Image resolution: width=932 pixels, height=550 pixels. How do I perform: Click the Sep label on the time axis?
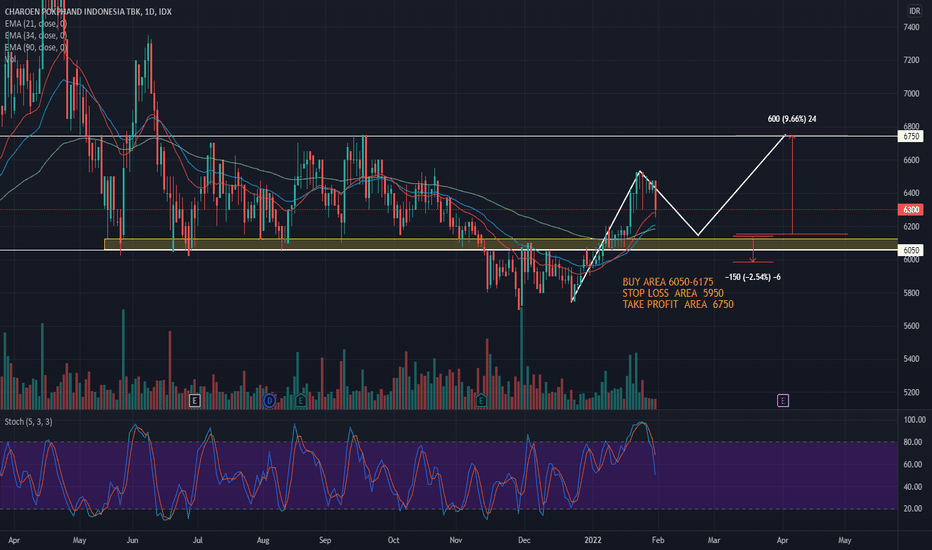[x=325, y=540]
